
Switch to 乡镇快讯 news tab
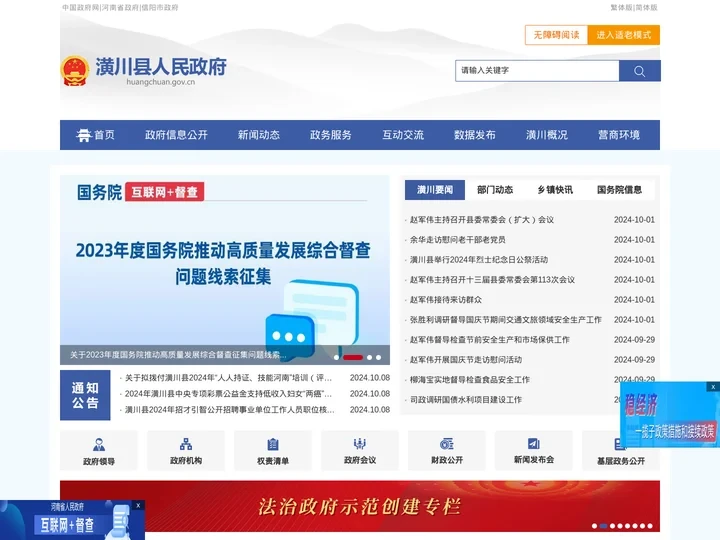click(x=555, y=189)
